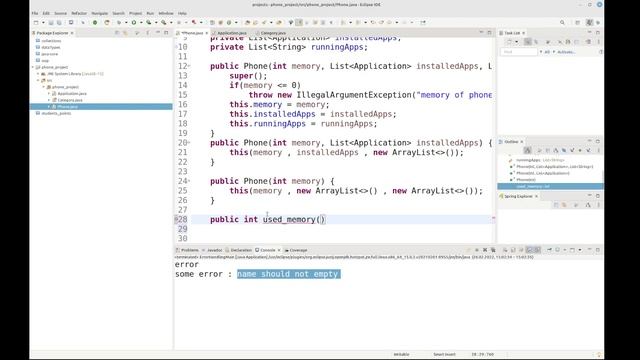Select the collections project
Screen dimensions: 640x360
click(51, 41)
